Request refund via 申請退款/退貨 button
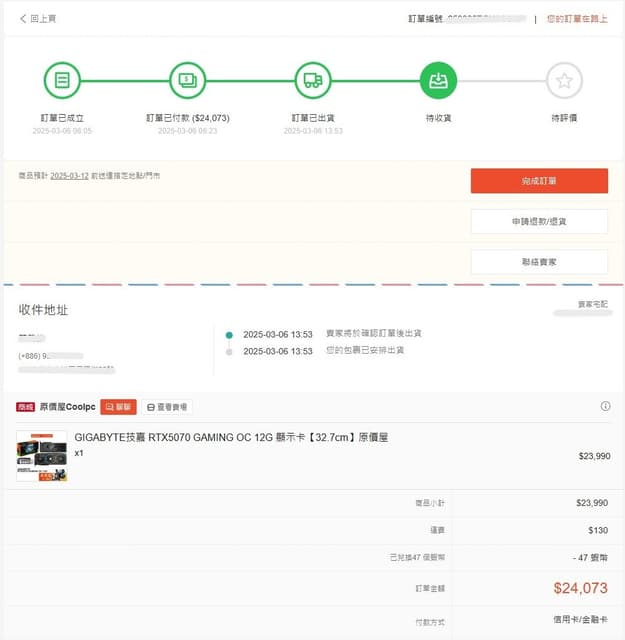 point(539,221)
